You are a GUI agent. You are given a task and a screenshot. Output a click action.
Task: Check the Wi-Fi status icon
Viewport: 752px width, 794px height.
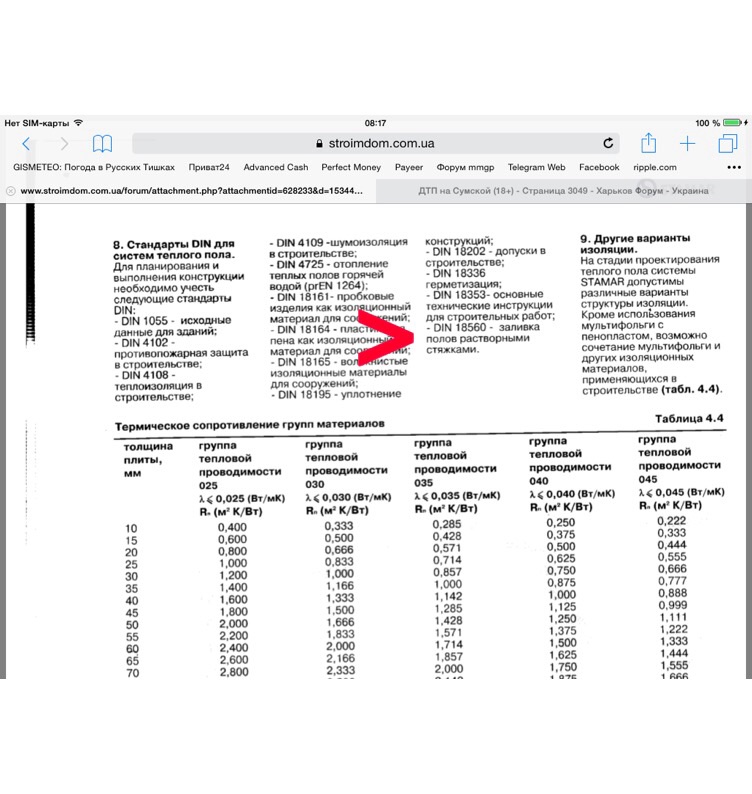click(x=78, y=123)
